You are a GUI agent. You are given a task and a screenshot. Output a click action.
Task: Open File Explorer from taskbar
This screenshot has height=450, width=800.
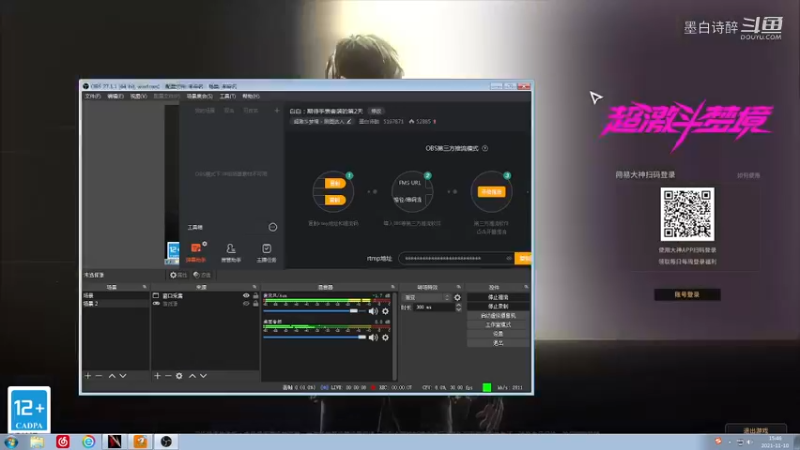pyautogui.click(x=37, y=442)
